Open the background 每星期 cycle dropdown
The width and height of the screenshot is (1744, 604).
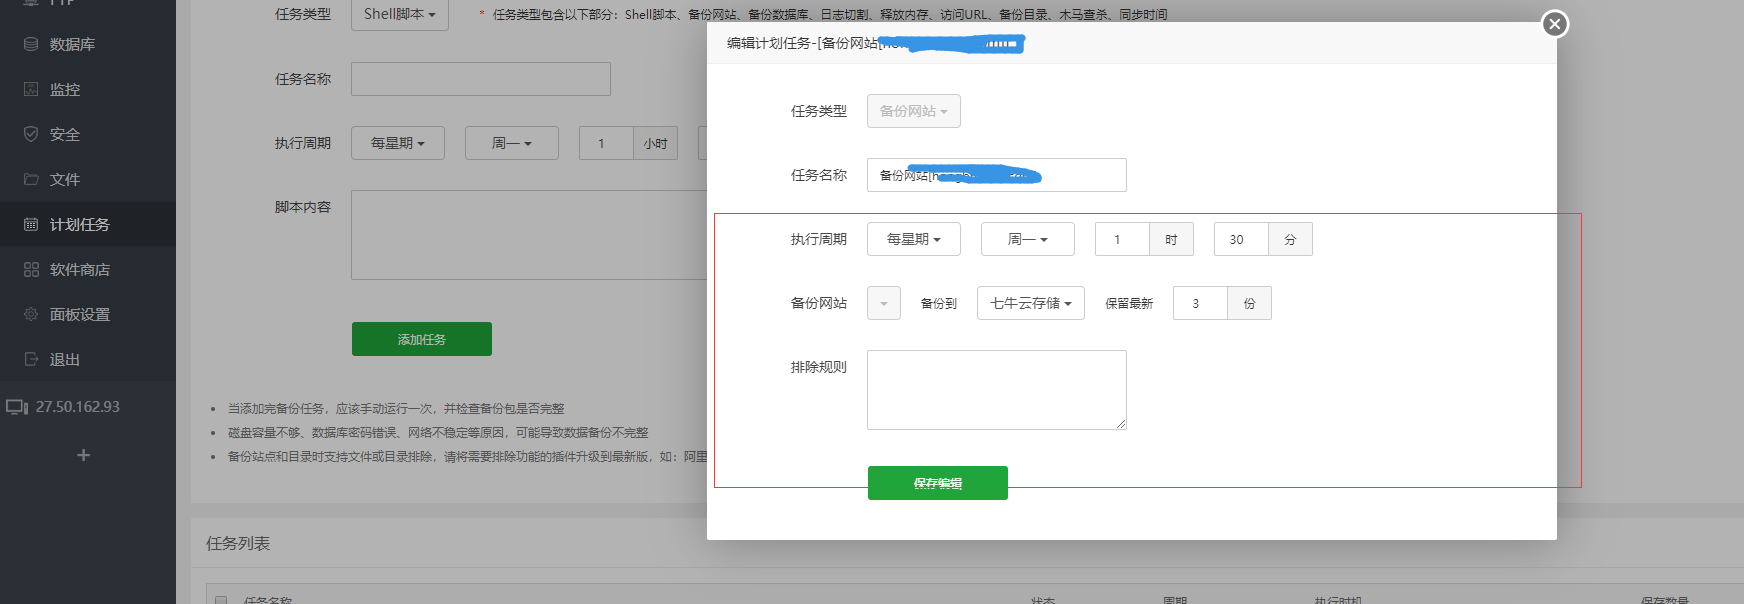tap(398, 143)
